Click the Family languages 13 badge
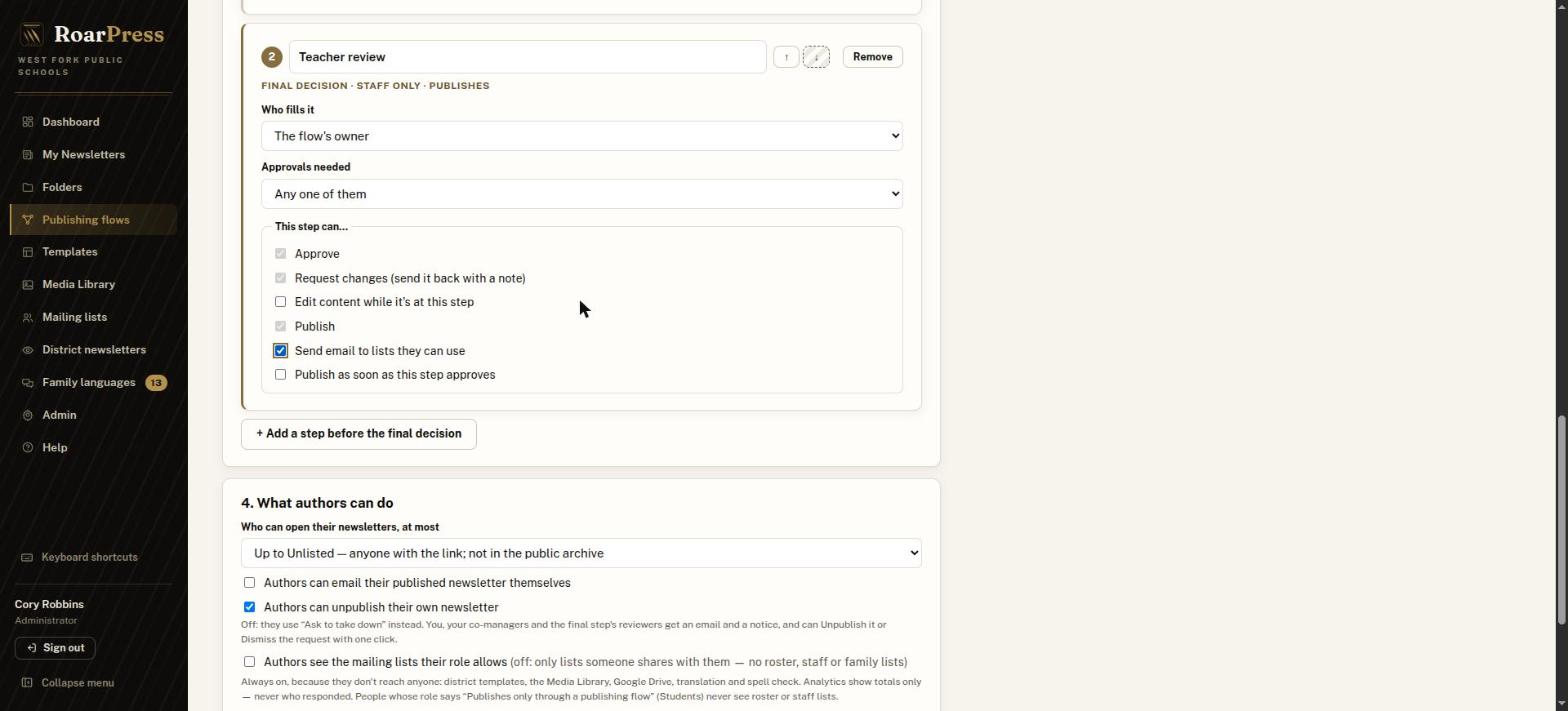The height and width of the screenshot is (711, 1568). (x=156, y=383)
